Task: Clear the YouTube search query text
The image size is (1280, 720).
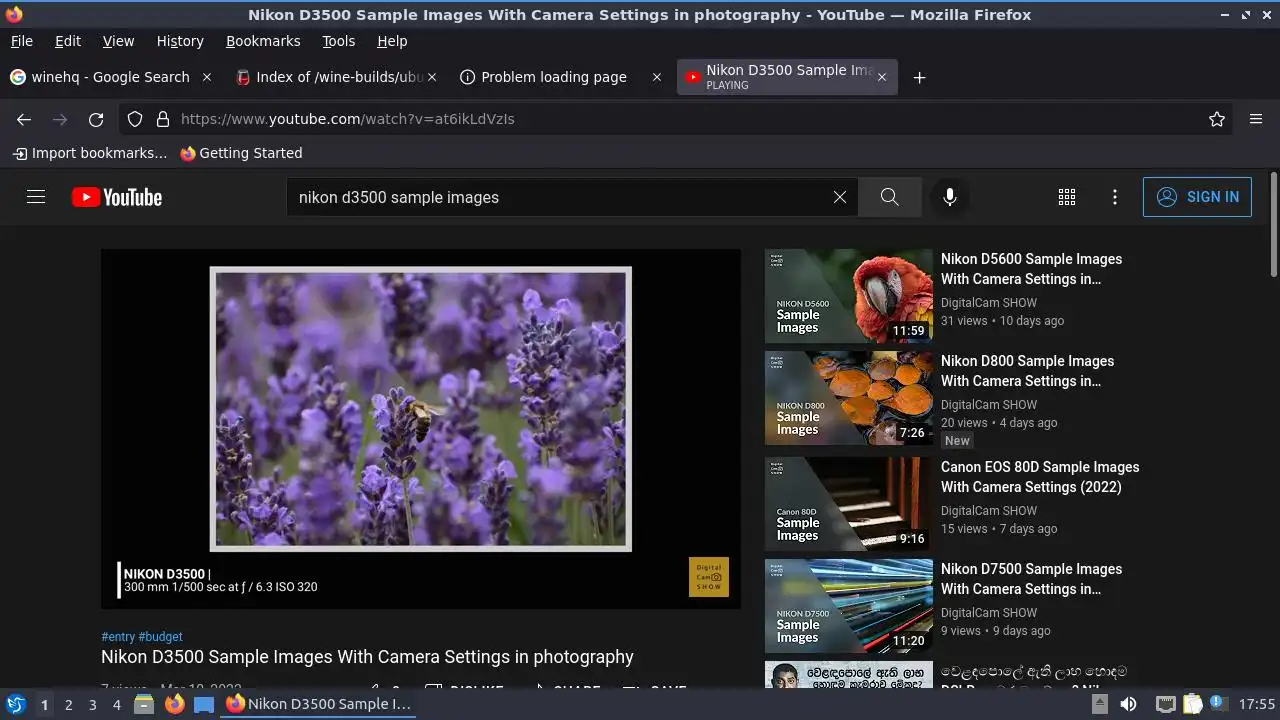Action: coord(840,197)
